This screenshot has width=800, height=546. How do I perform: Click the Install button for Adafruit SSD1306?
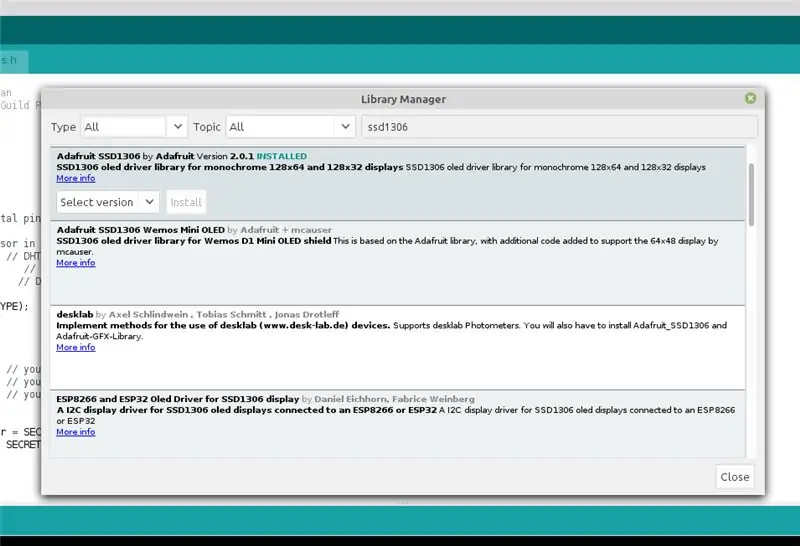pyautogui.click(x=186, y=202)
